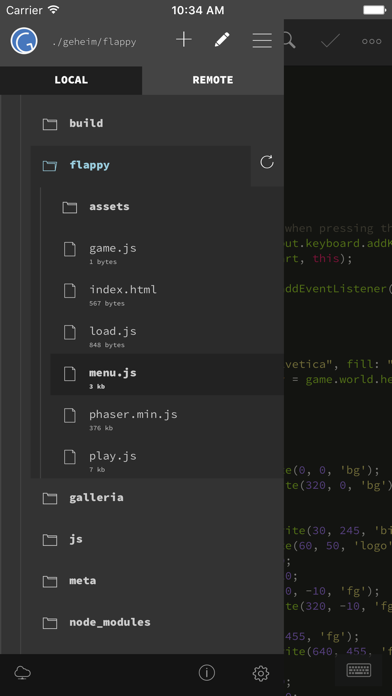Open load.js file

tap(113, 332)
